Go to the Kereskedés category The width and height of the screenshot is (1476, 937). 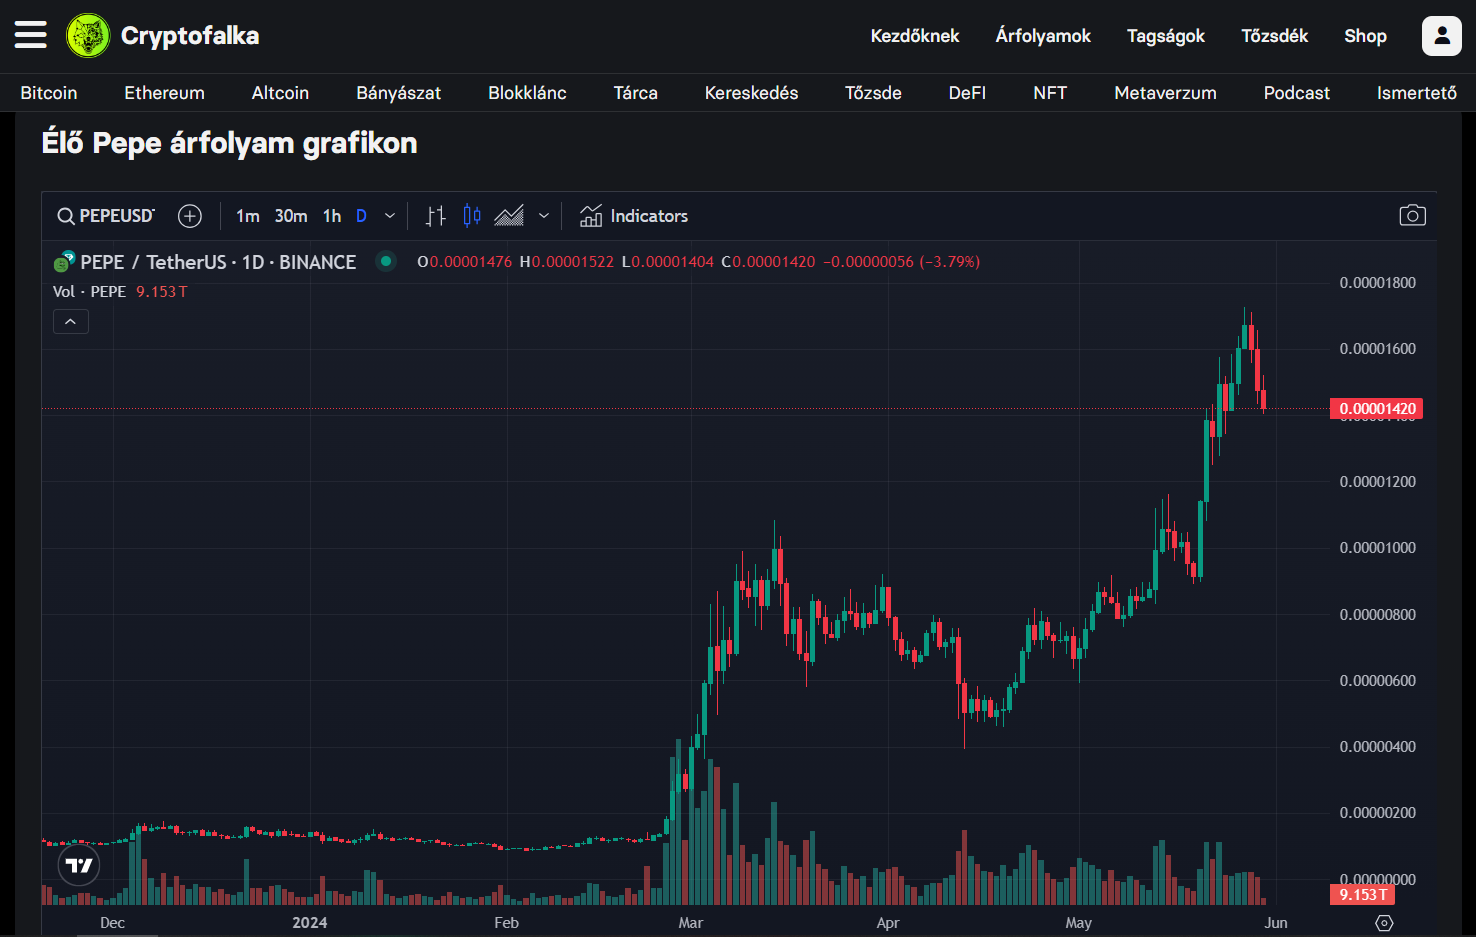[751, 93]
